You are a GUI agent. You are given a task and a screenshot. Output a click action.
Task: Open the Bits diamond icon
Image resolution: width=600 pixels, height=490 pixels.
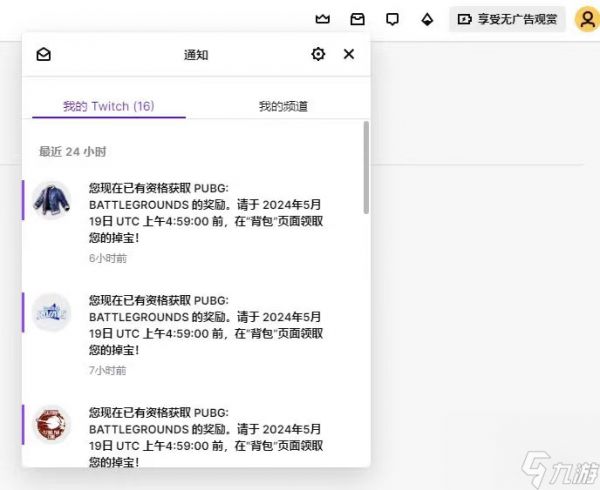427,19
